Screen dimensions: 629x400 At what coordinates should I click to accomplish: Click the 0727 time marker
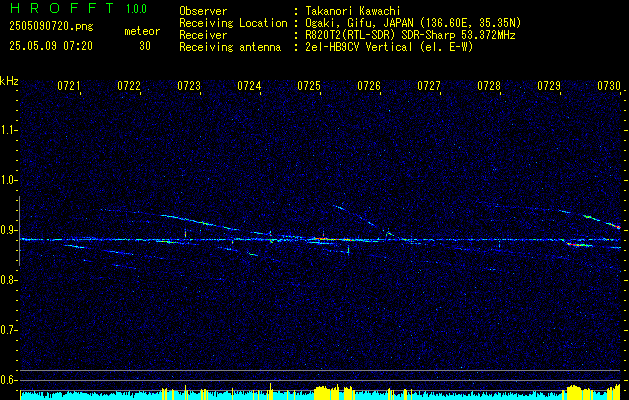click(429, 85)
